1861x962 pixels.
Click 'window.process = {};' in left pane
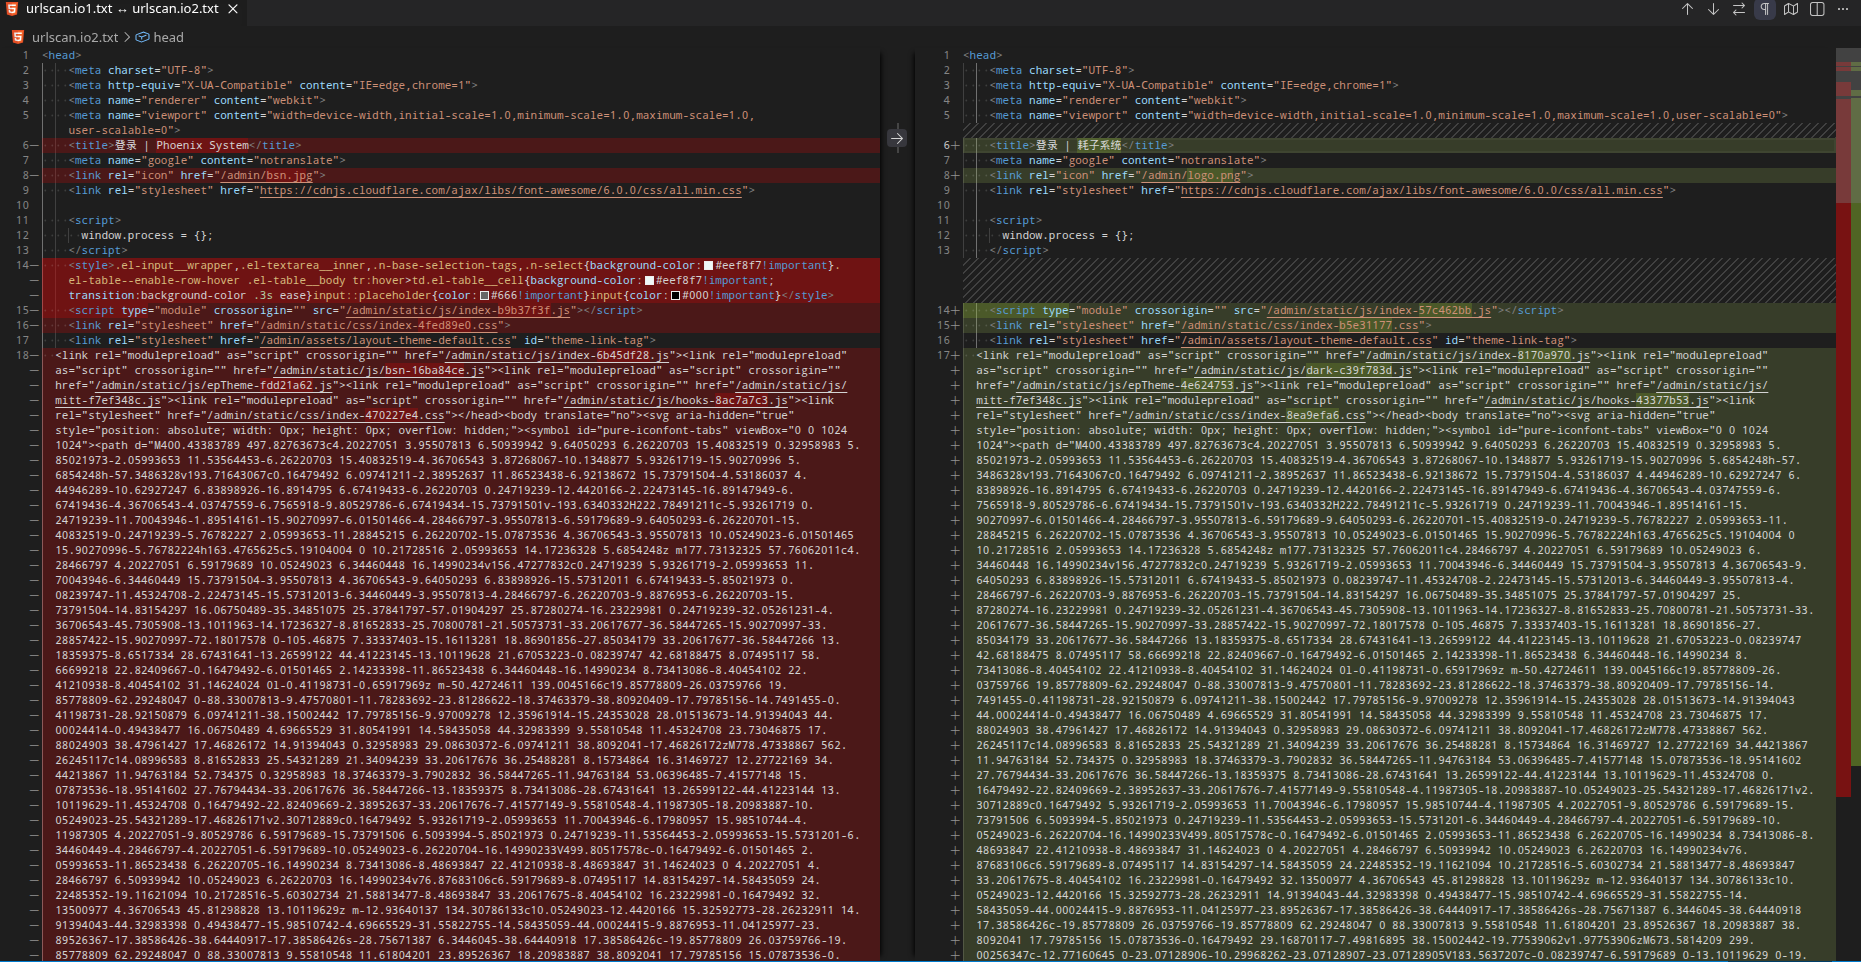click(x=146, y=236)
